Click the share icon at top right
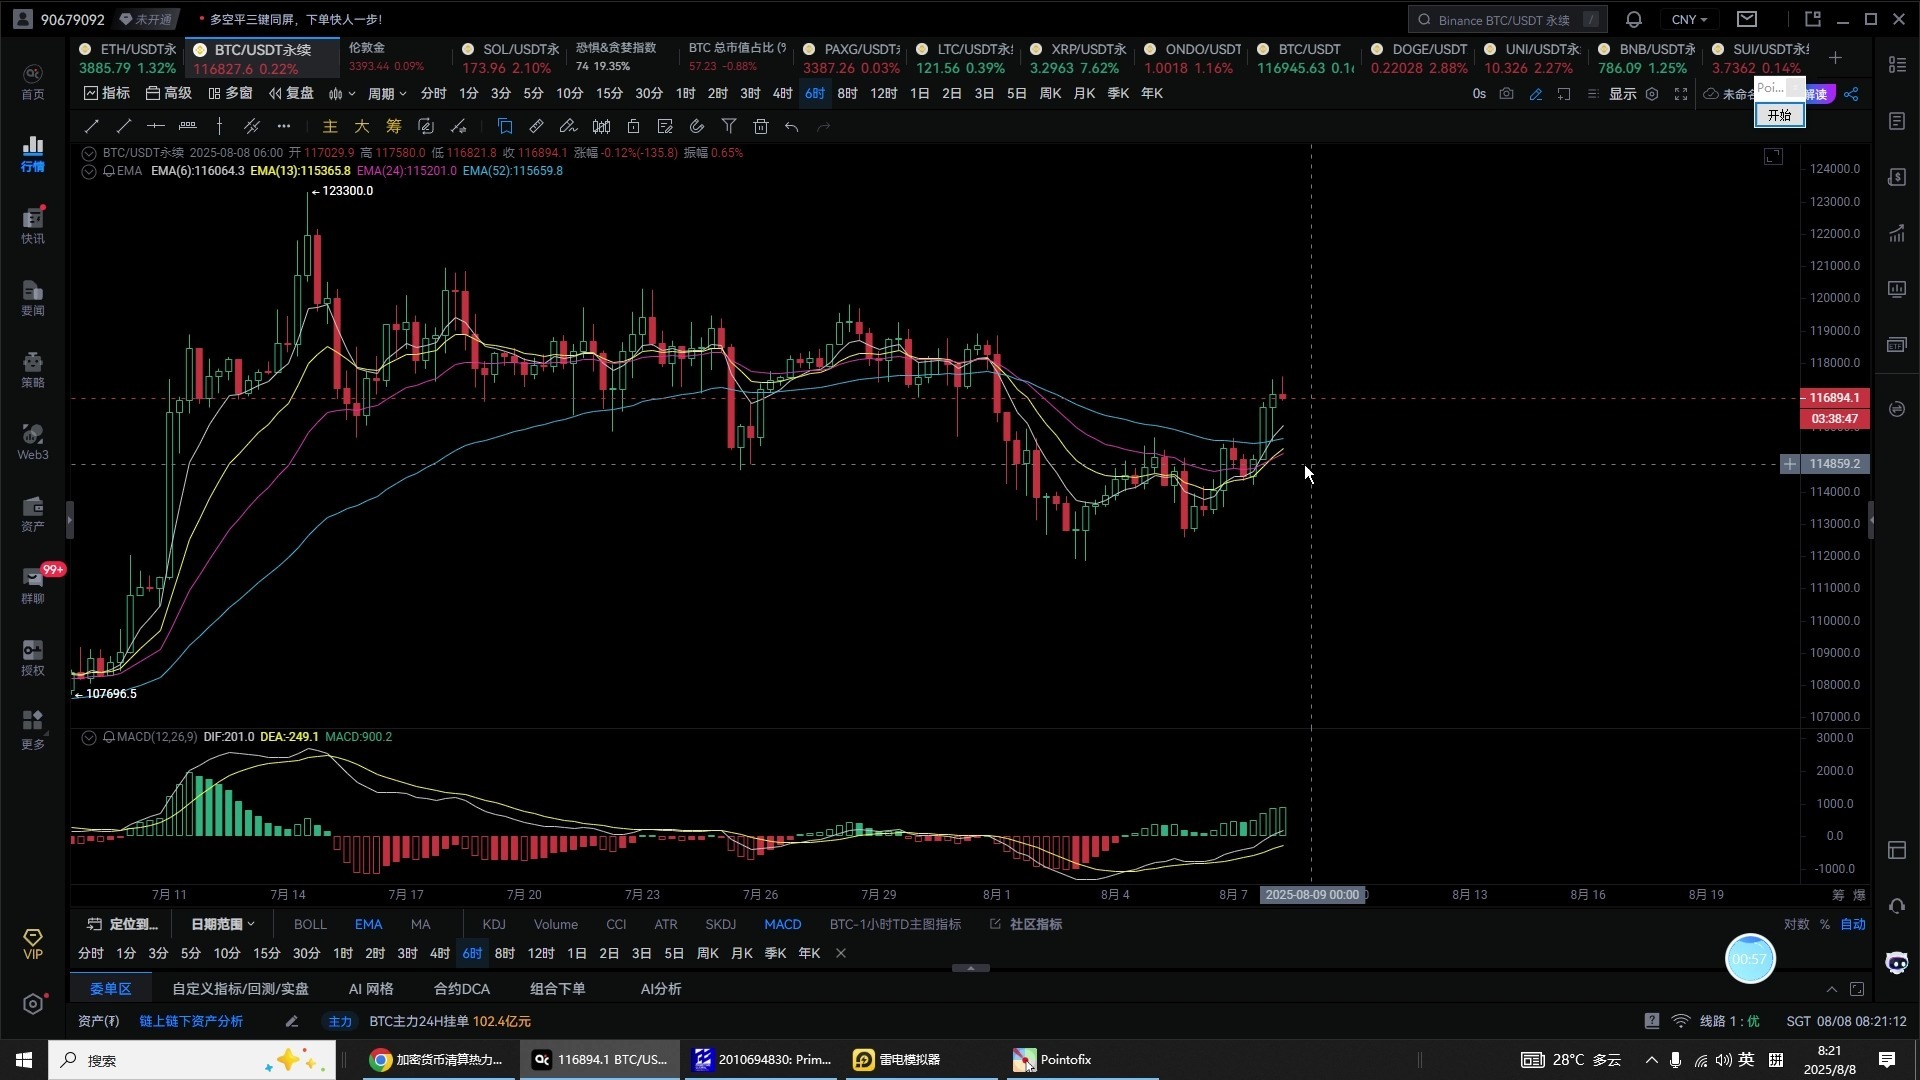 click(x=1851, y=94)
